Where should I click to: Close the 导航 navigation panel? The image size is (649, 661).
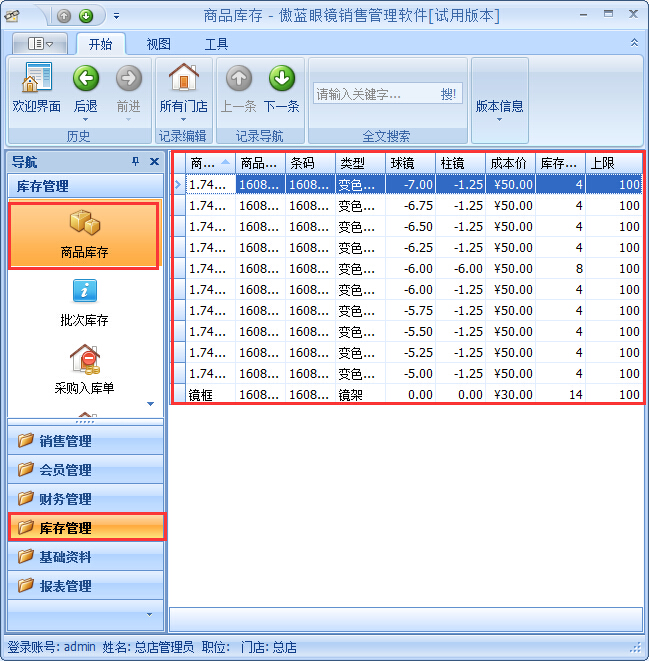tap(154, 162)
